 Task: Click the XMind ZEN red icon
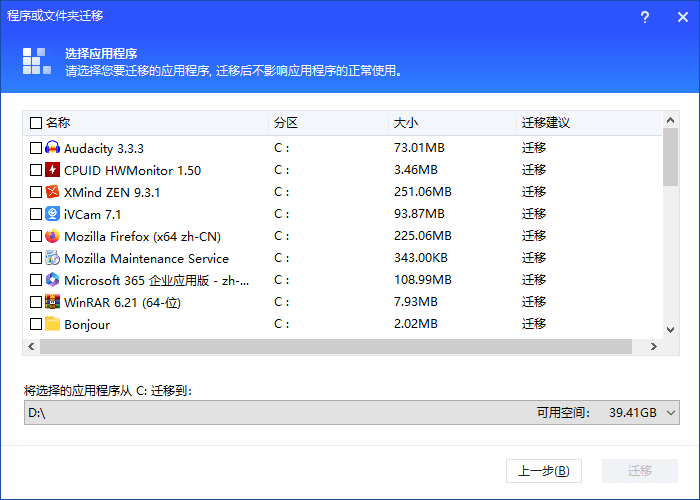[52, 192]
